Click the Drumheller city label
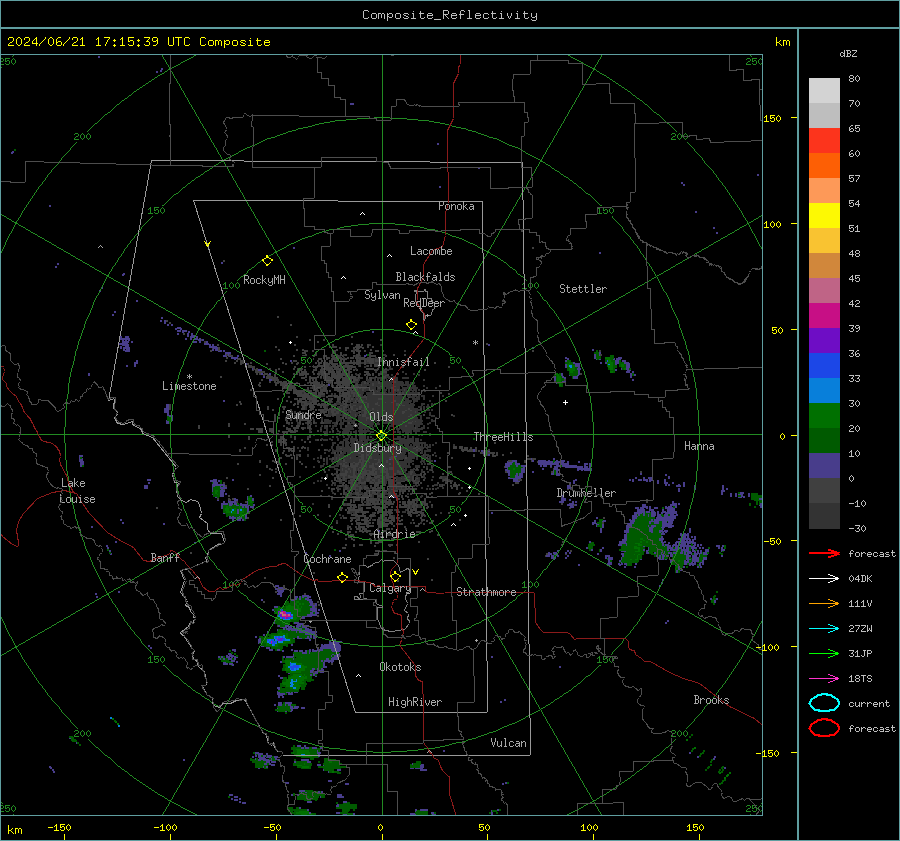Screen dimensions: 900x841 pyautogui.click(x=586, y=493)
